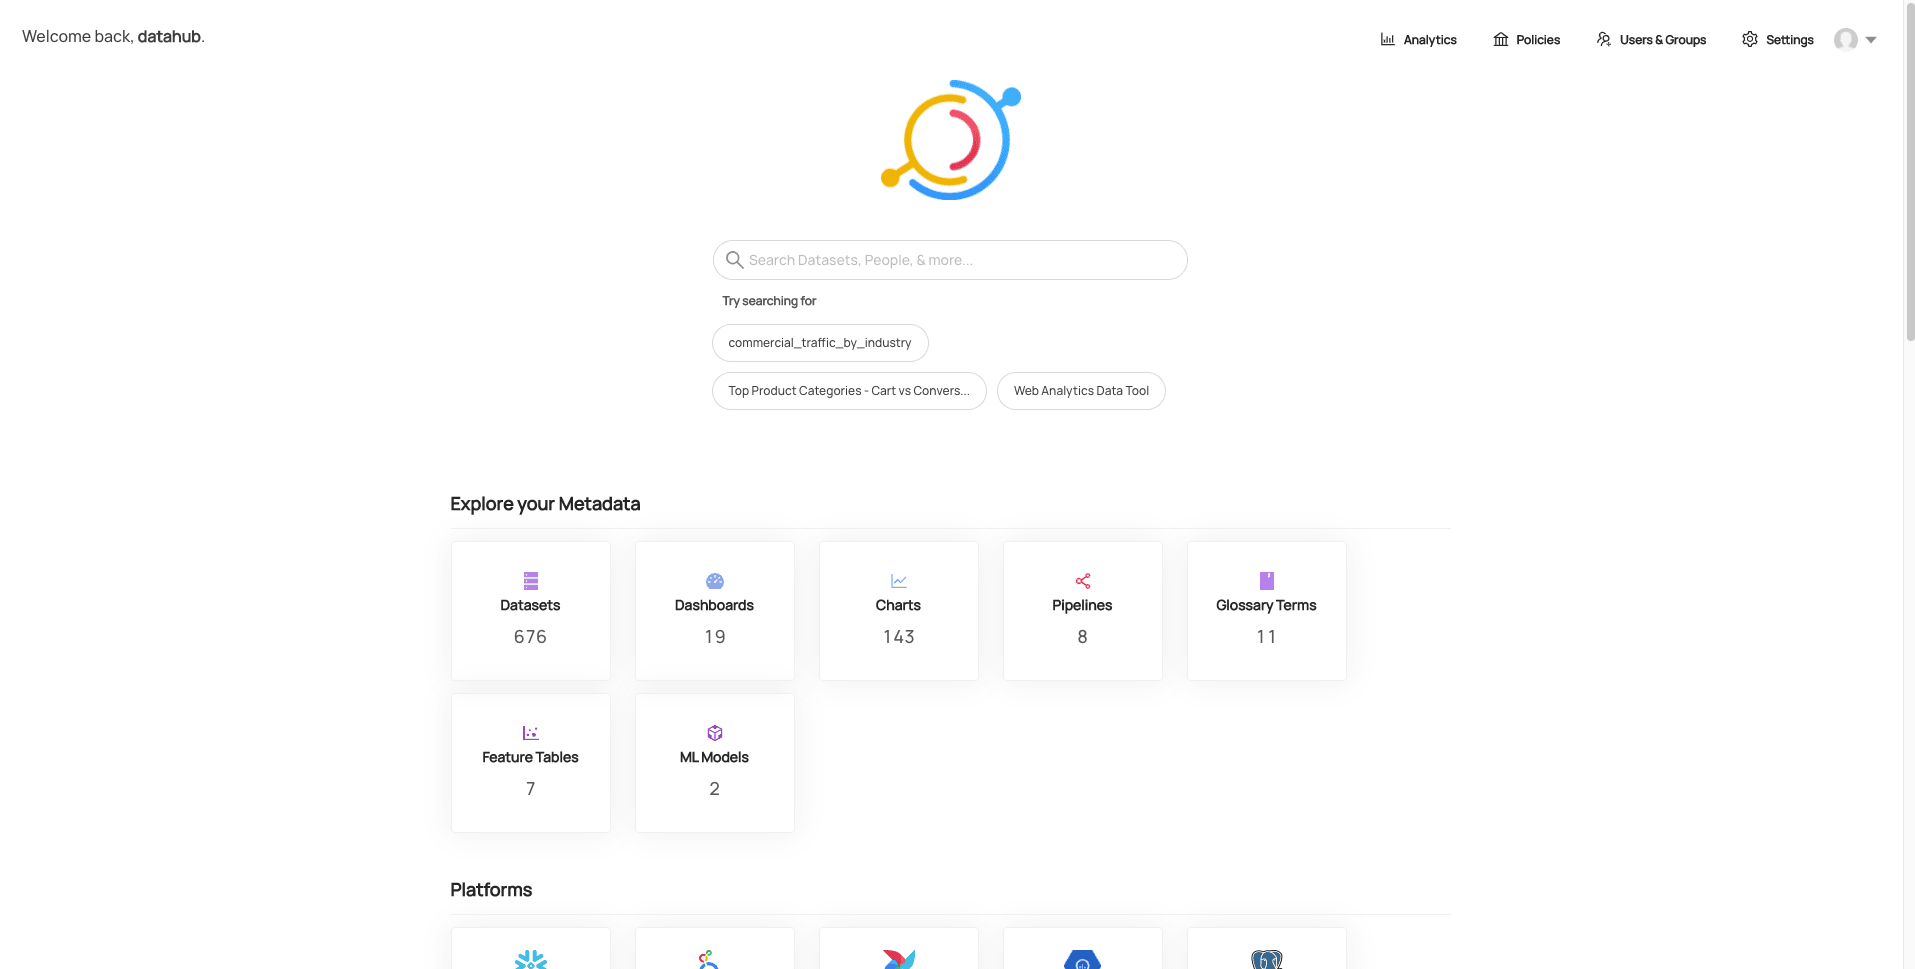Click the Explore your Metadata heading
The image size is (1915, 969).
point(545,504)
